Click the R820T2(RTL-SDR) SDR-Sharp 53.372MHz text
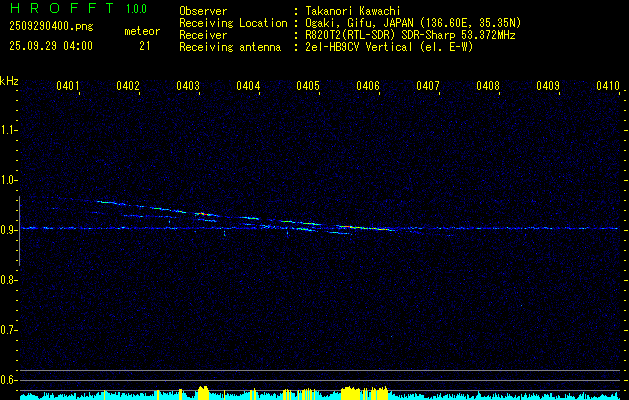The height and width of the screenshot is (400, 629). [x=410, y=35]
